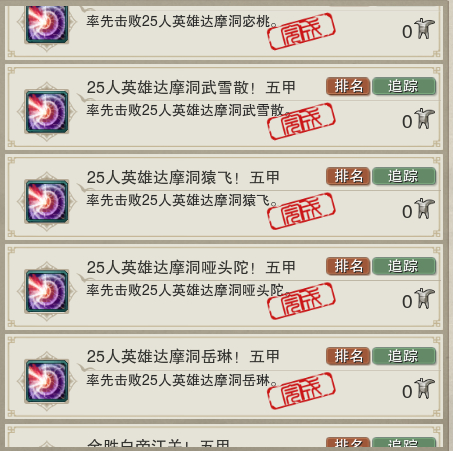Select the 率先击败25人英雄达摩洞宓桃 description
The height and width of the screenshot is (451, 453).
(x=182, y=22)
